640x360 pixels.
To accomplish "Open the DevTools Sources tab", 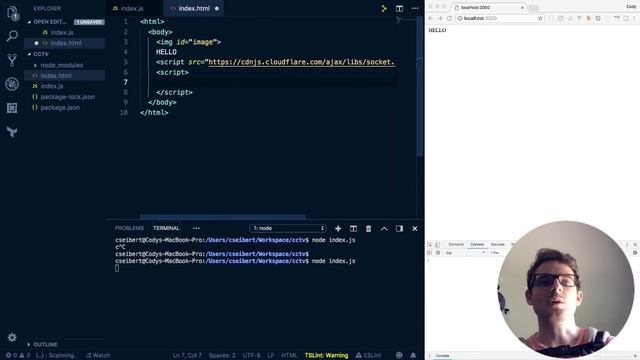I will (498, 244).
